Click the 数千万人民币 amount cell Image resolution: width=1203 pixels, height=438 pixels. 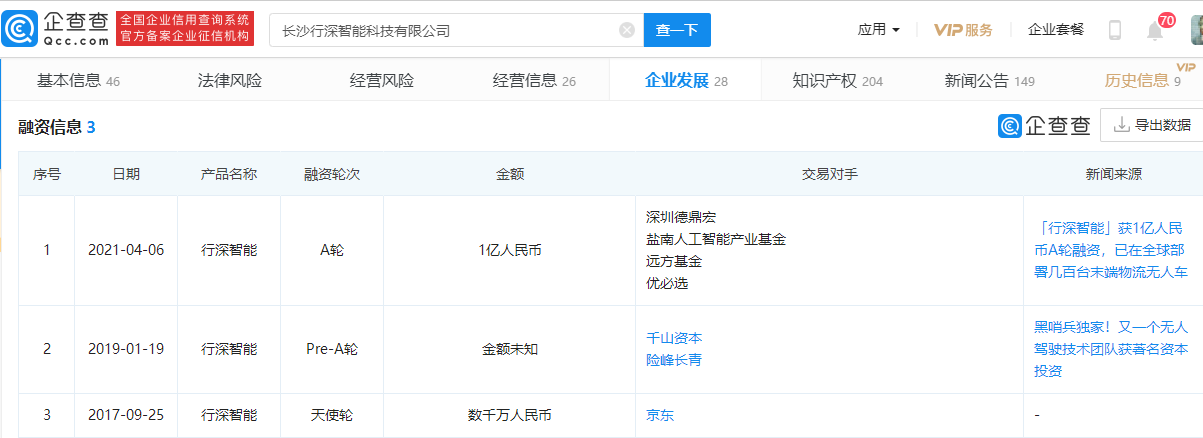(510, 415)
